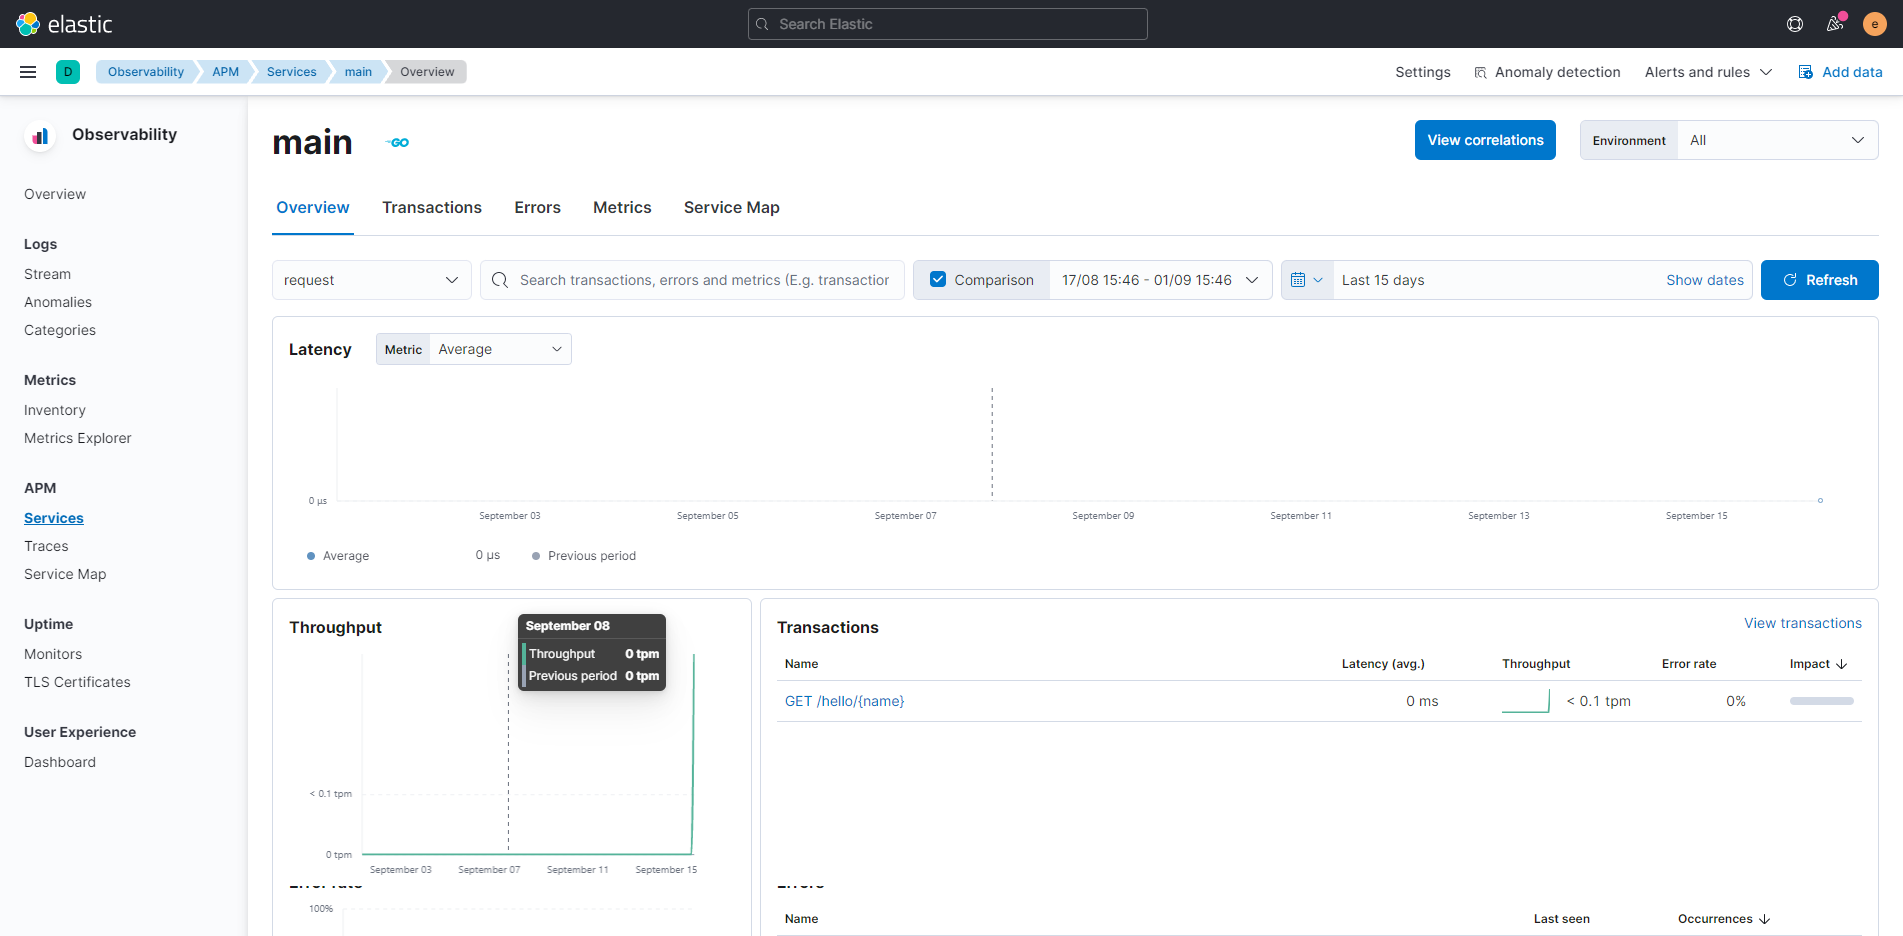Screen dimensions: 1903x936
Task: Open sidebar Overview link
Action: [55, 194]
